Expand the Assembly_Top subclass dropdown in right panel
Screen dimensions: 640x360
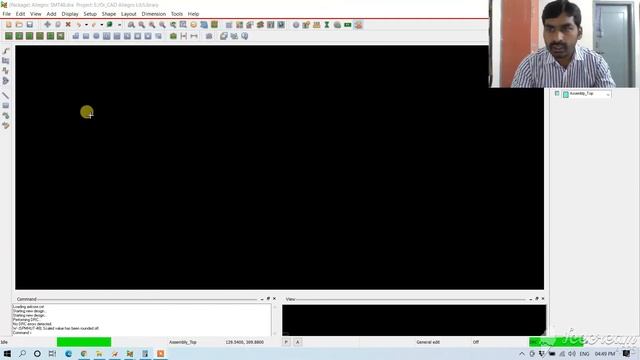[608, 94]
